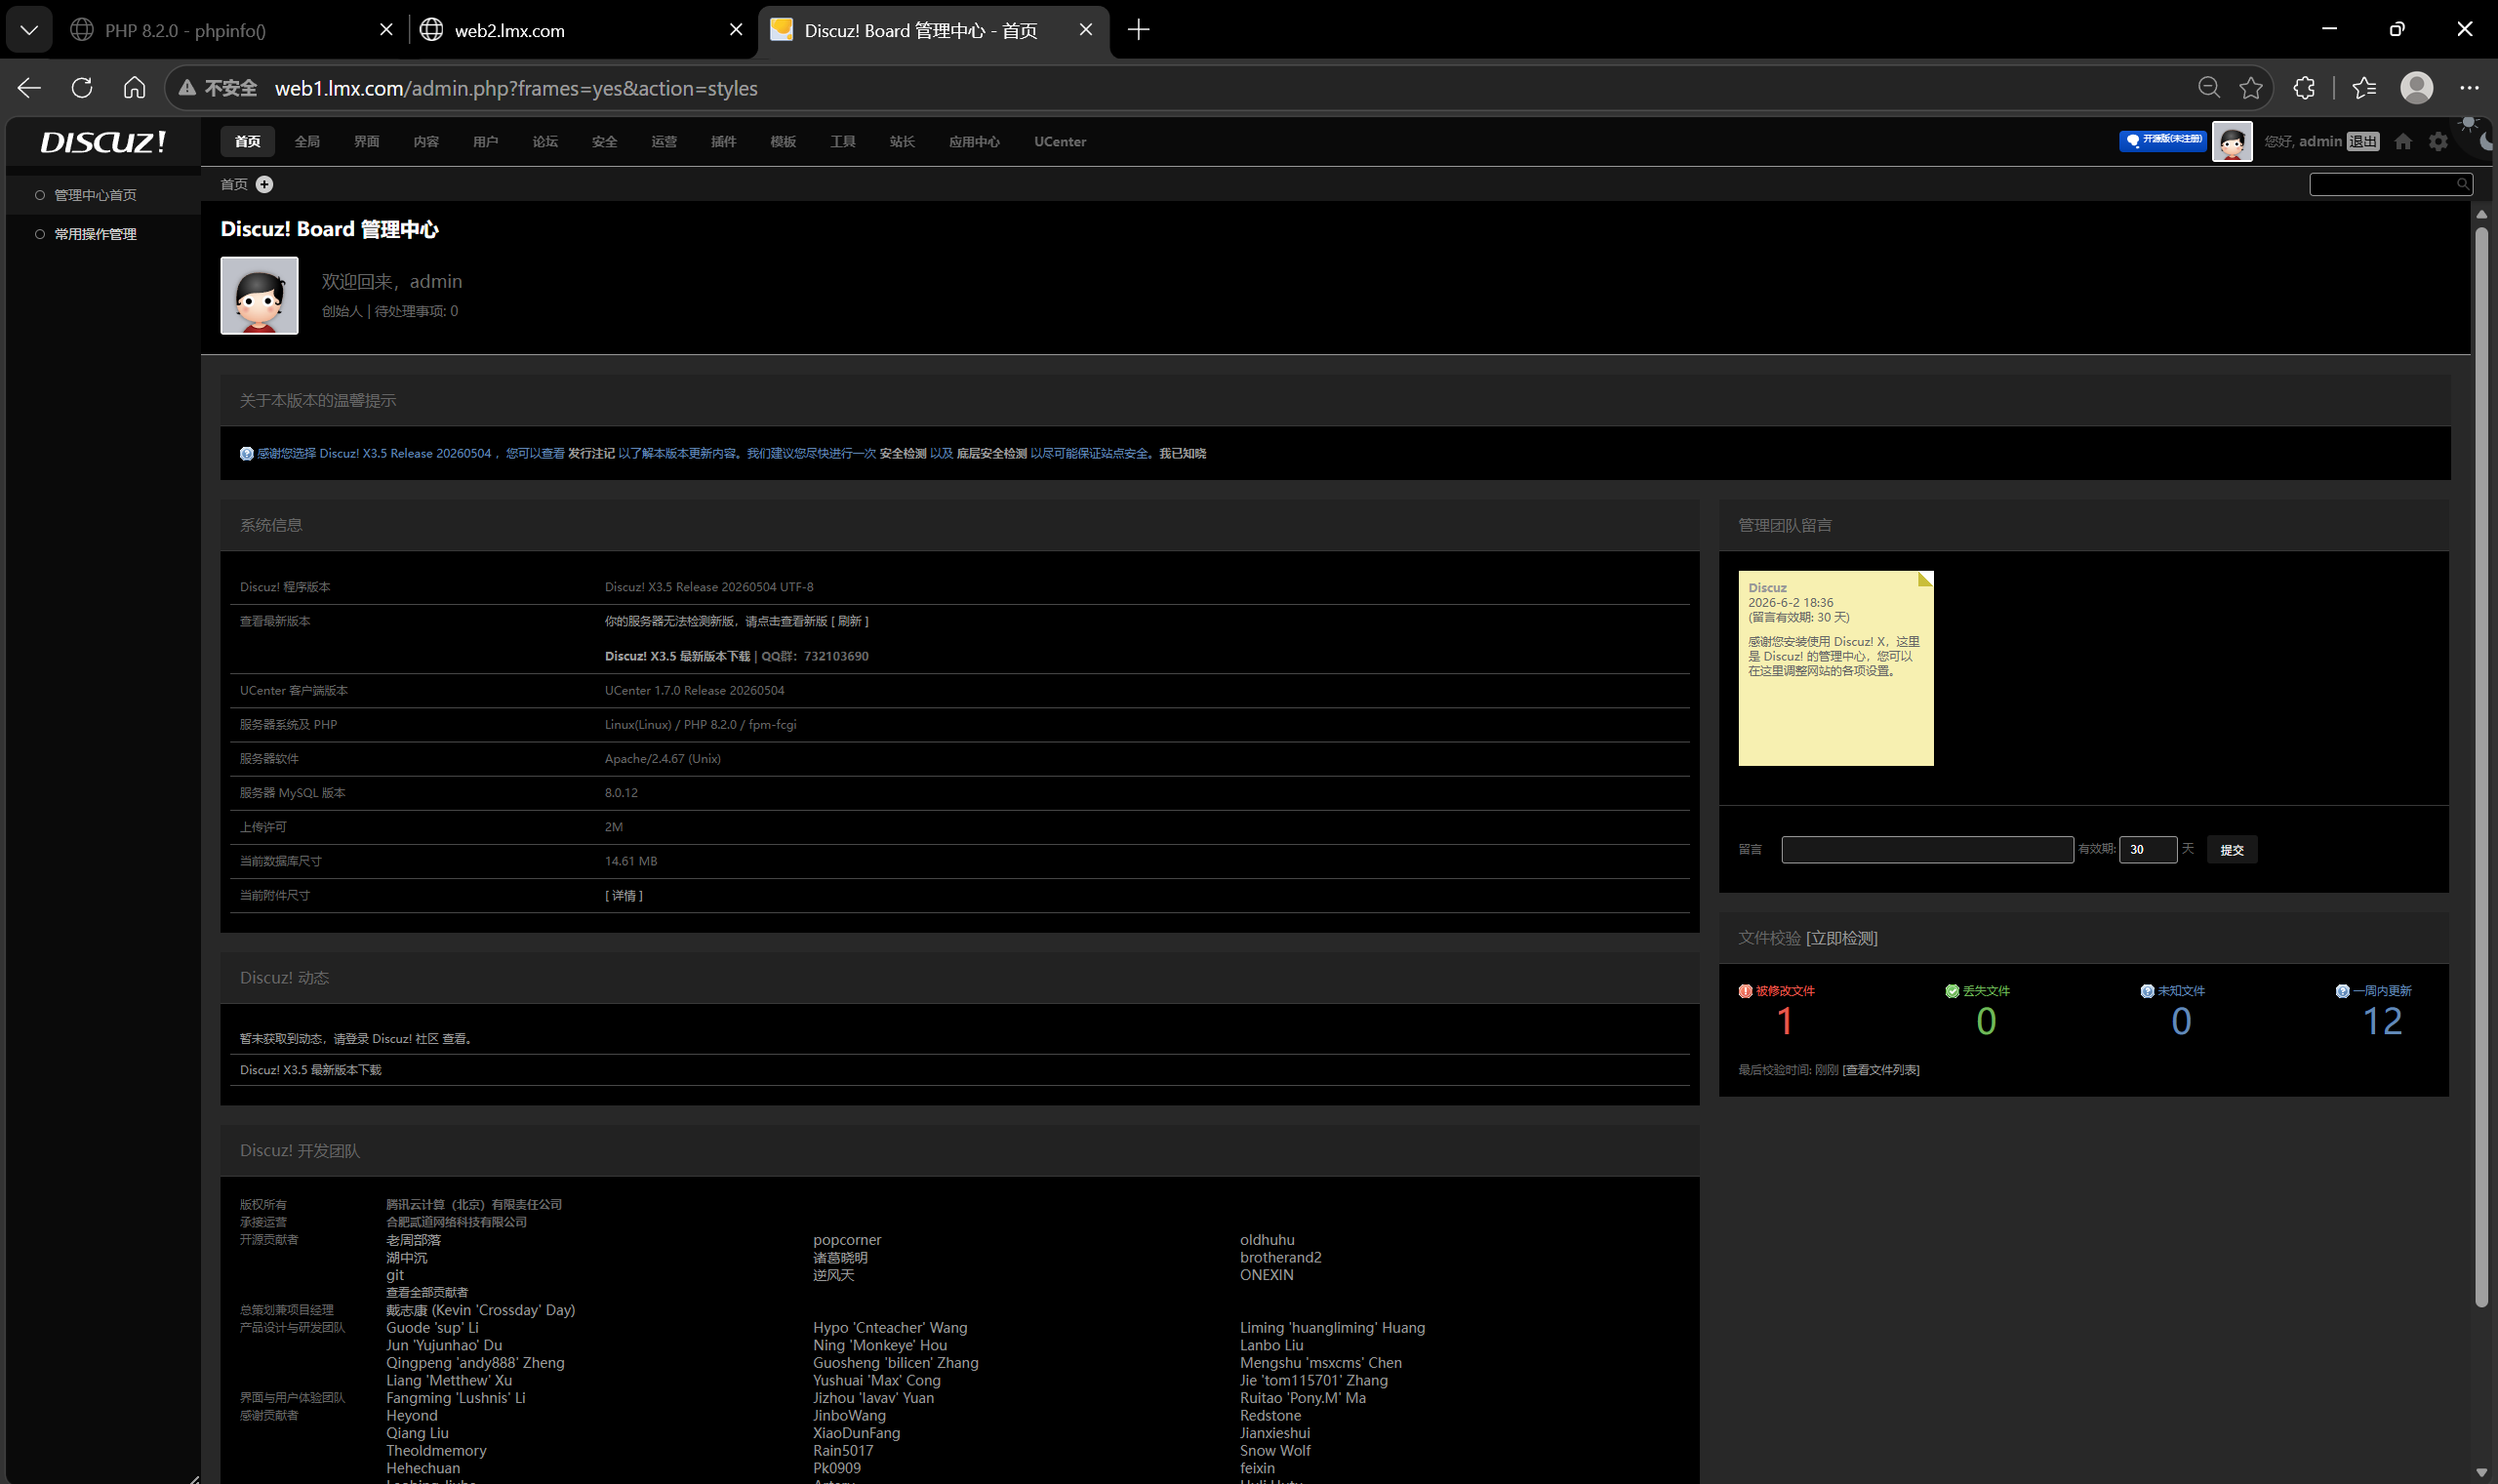Dismiss the notice with 我已知晓

pyautogui.click(x=1183, y=453)
